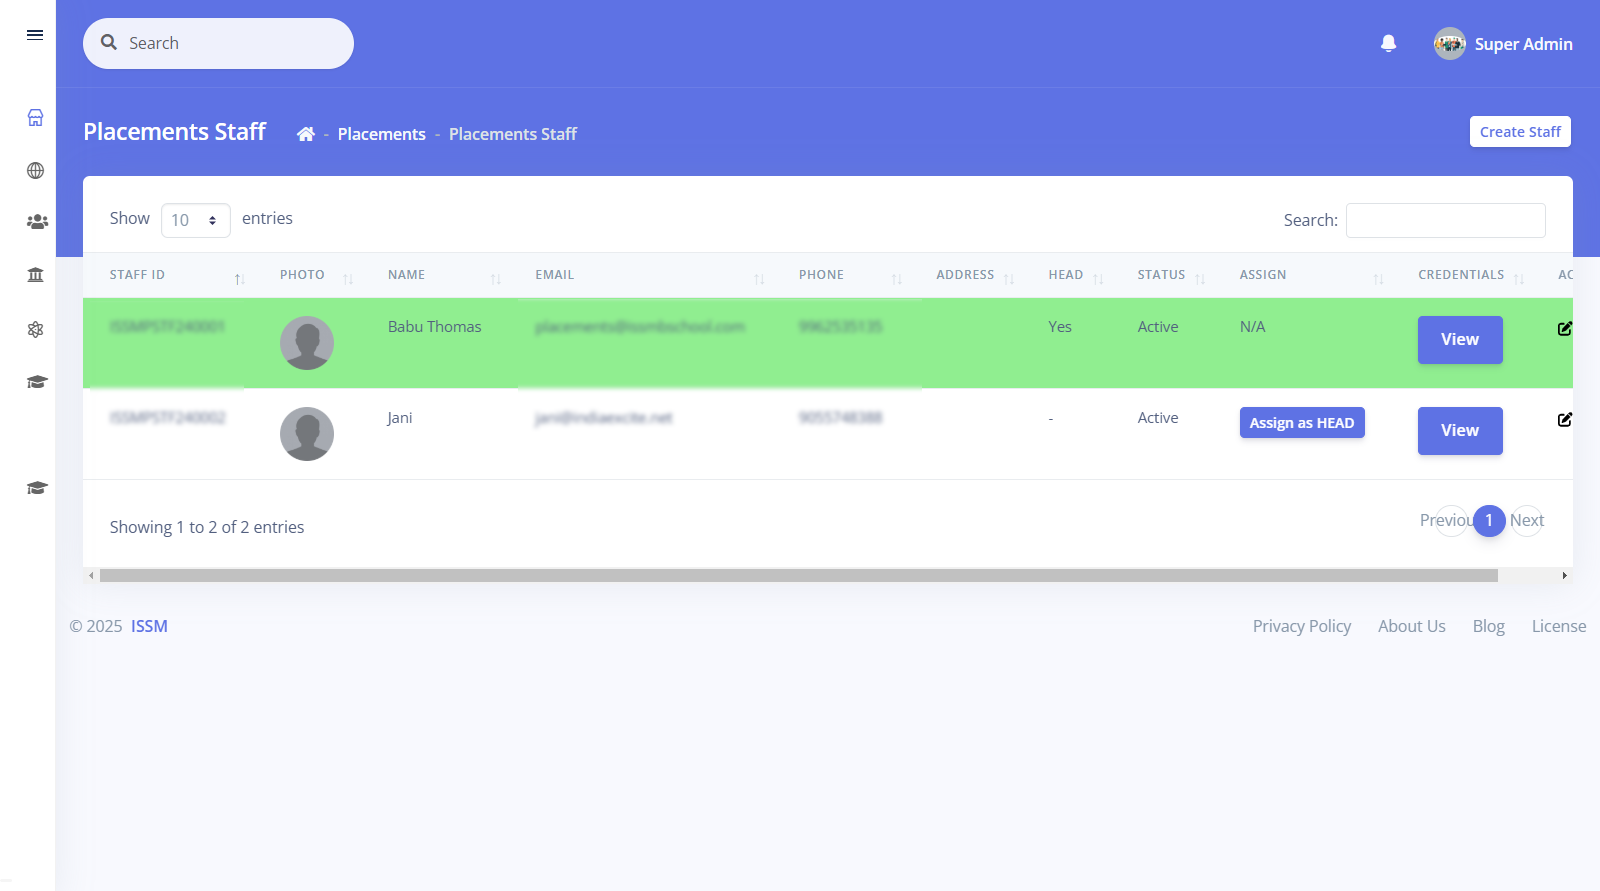Click the horizontal table scrollbar
Screen dimensions: 1600x891
pos(798,576)
